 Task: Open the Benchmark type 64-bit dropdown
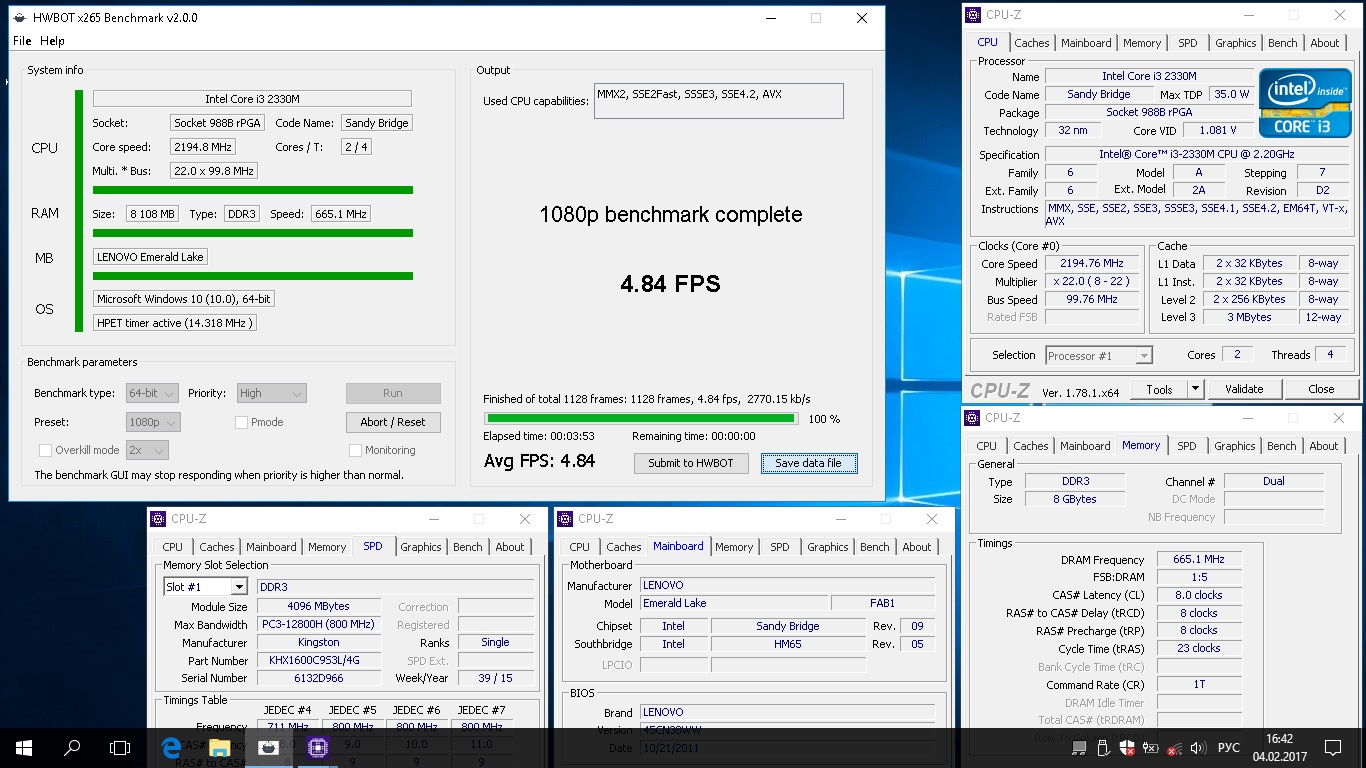point(152,394)
